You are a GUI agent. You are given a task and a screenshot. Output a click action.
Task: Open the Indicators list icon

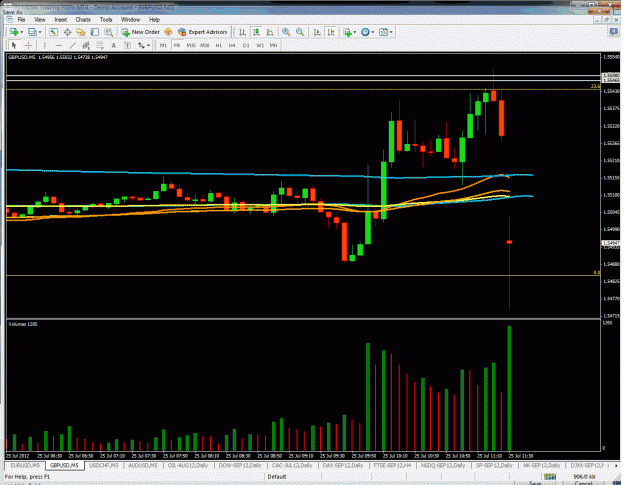pos(348,32)
